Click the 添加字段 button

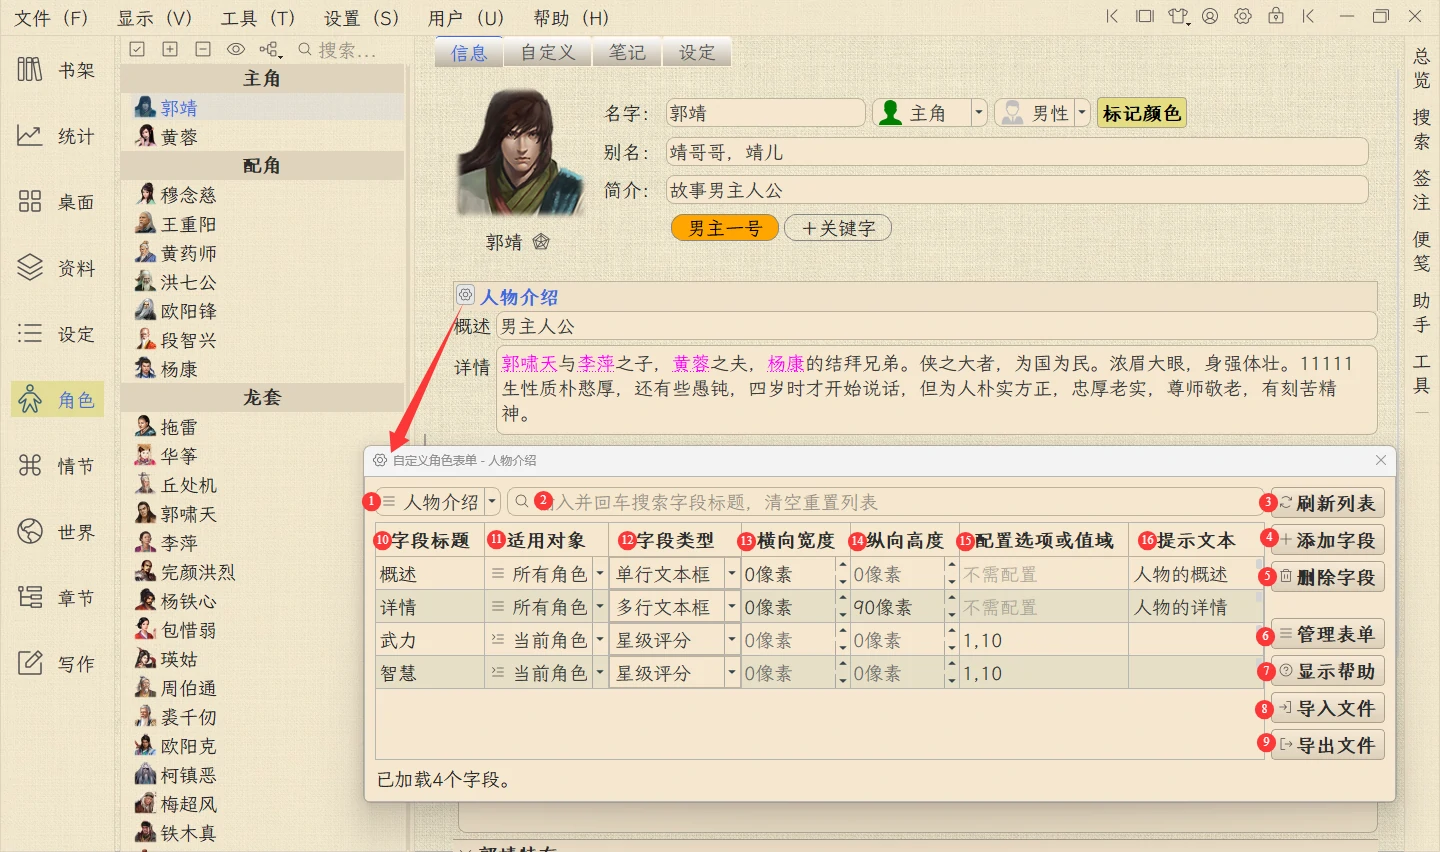(1328, 540)
